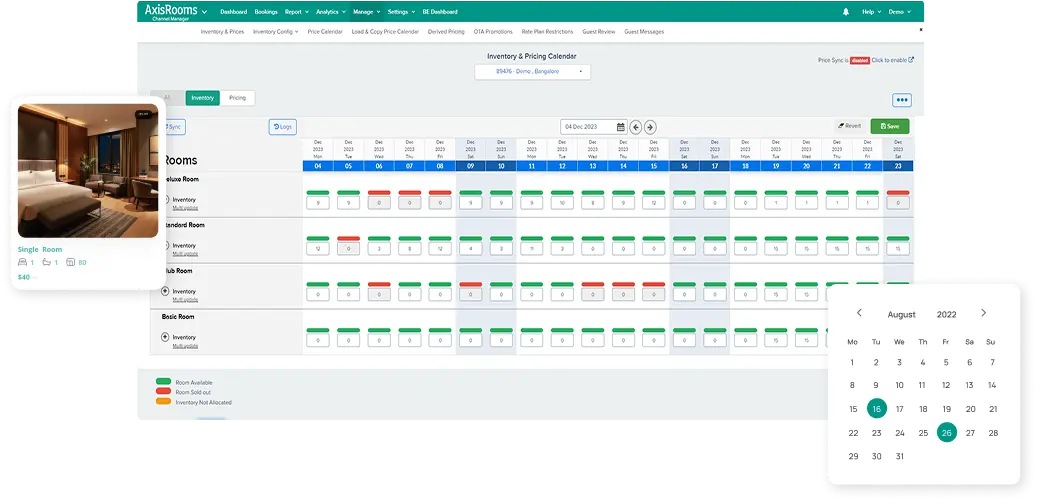Image resolution: width=1038 pixels, height=502 pixels.
Task: Click Multi update under Basic Room
Action: click(x=185, y=346)
